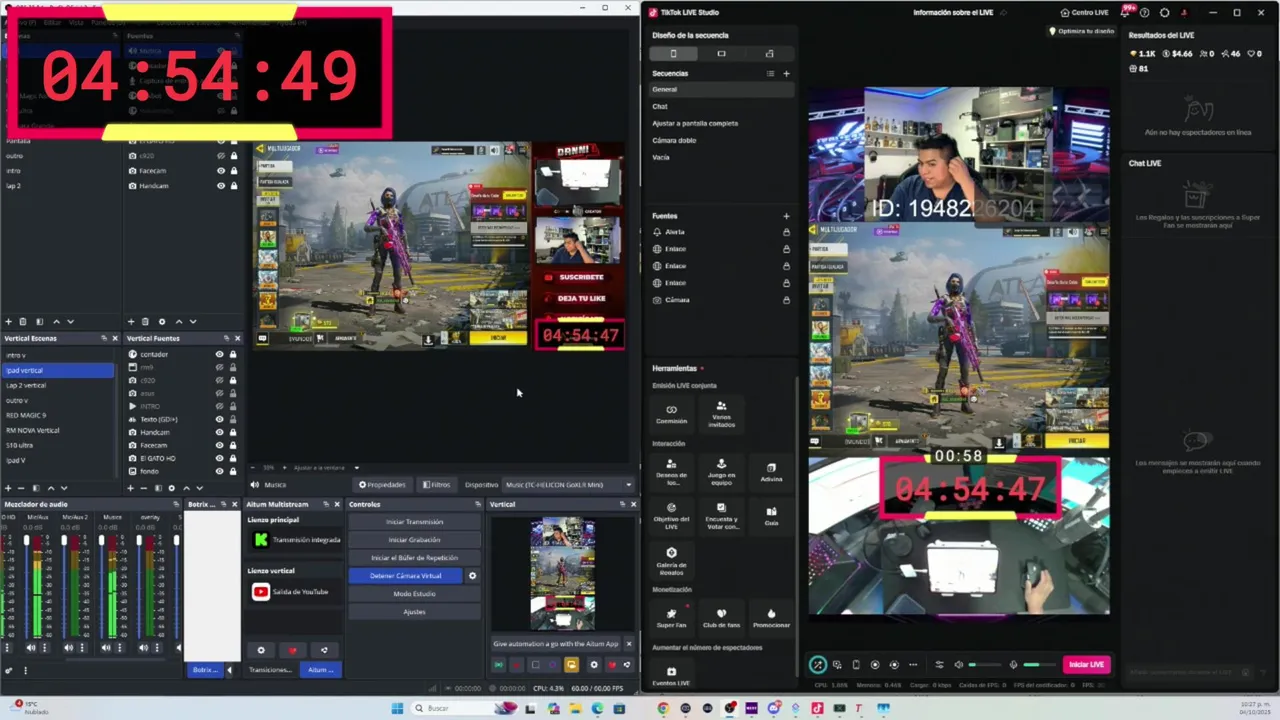Open Juego en equipo interaction tool
The image size is (1280, 720).
[721, 471]
